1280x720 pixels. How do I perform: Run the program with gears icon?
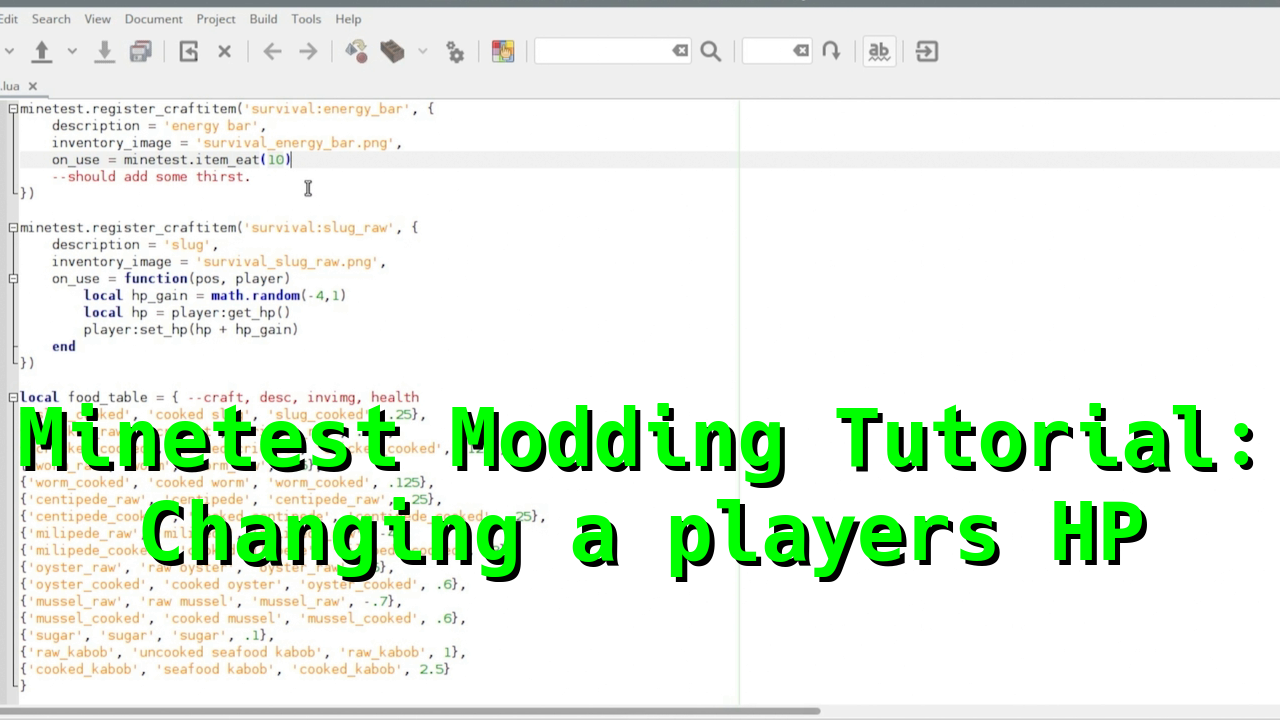[x=455, y=52]
